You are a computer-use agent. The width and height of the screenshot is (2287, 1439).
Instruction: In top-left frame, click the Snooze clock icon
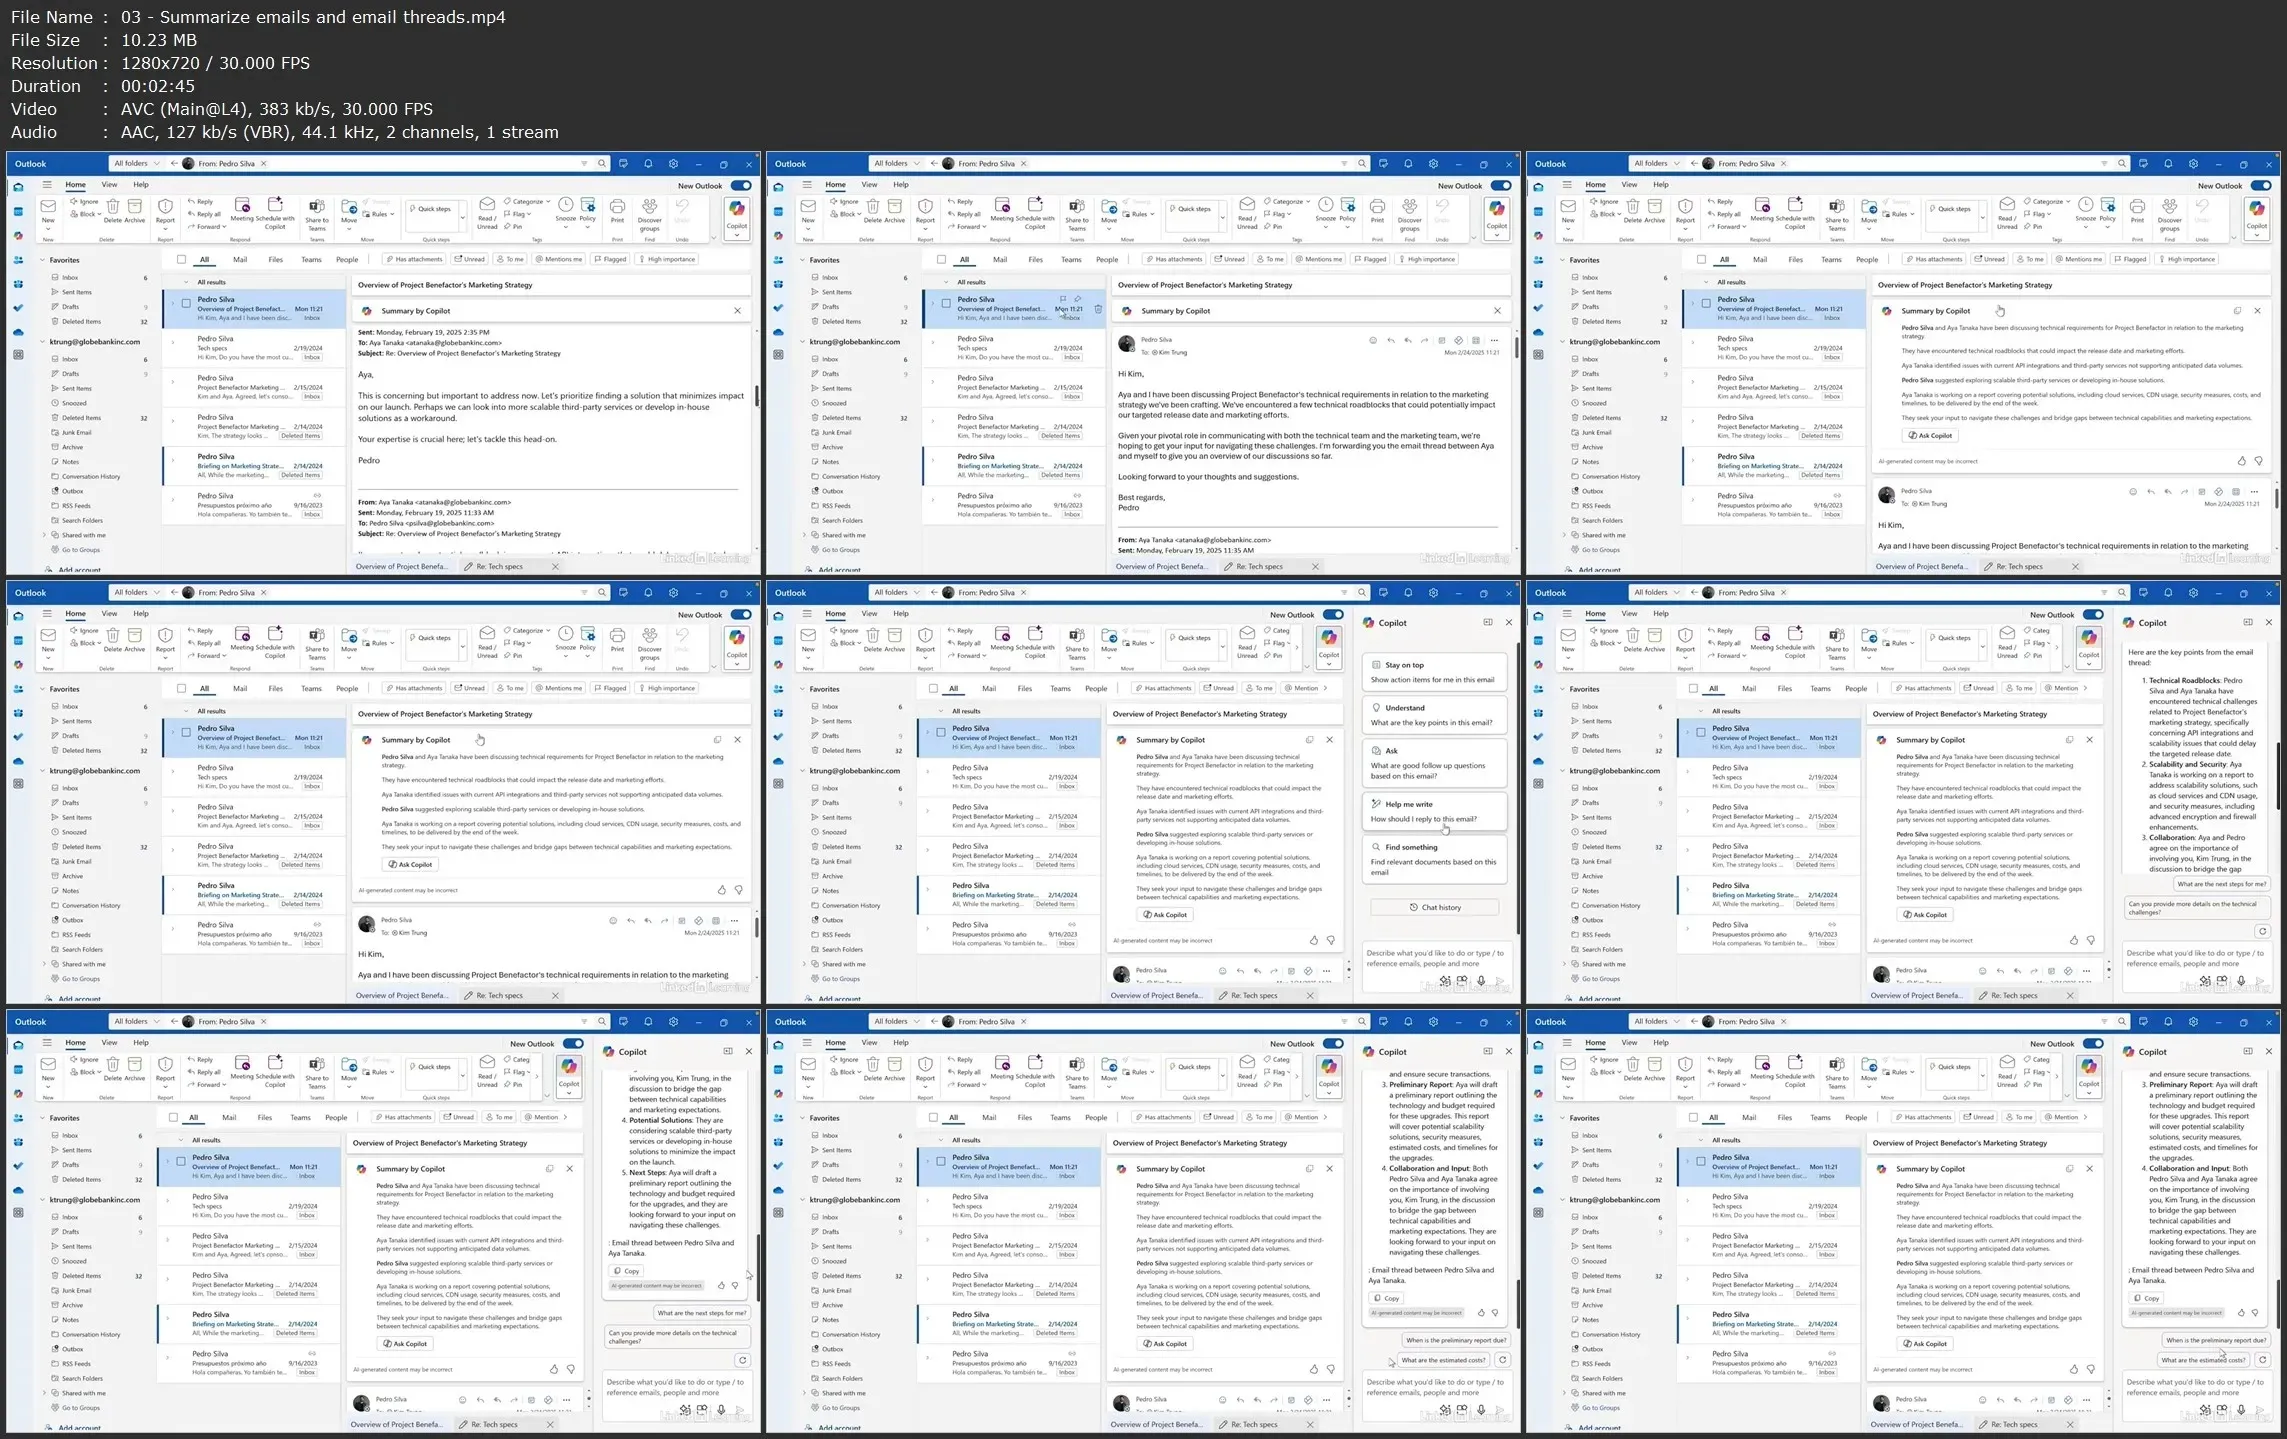tap(565, 205)
